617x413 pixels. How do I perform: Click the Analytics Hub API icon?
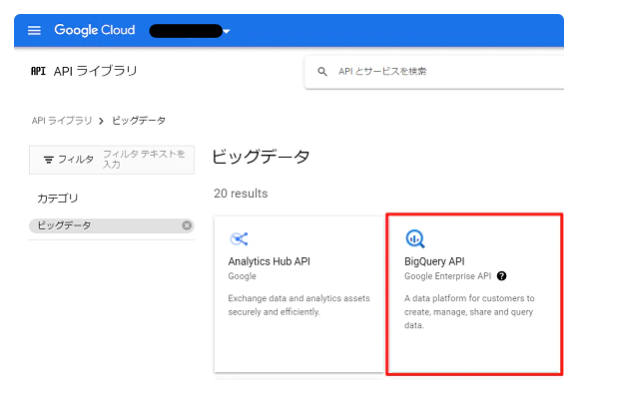click(239, 238)
